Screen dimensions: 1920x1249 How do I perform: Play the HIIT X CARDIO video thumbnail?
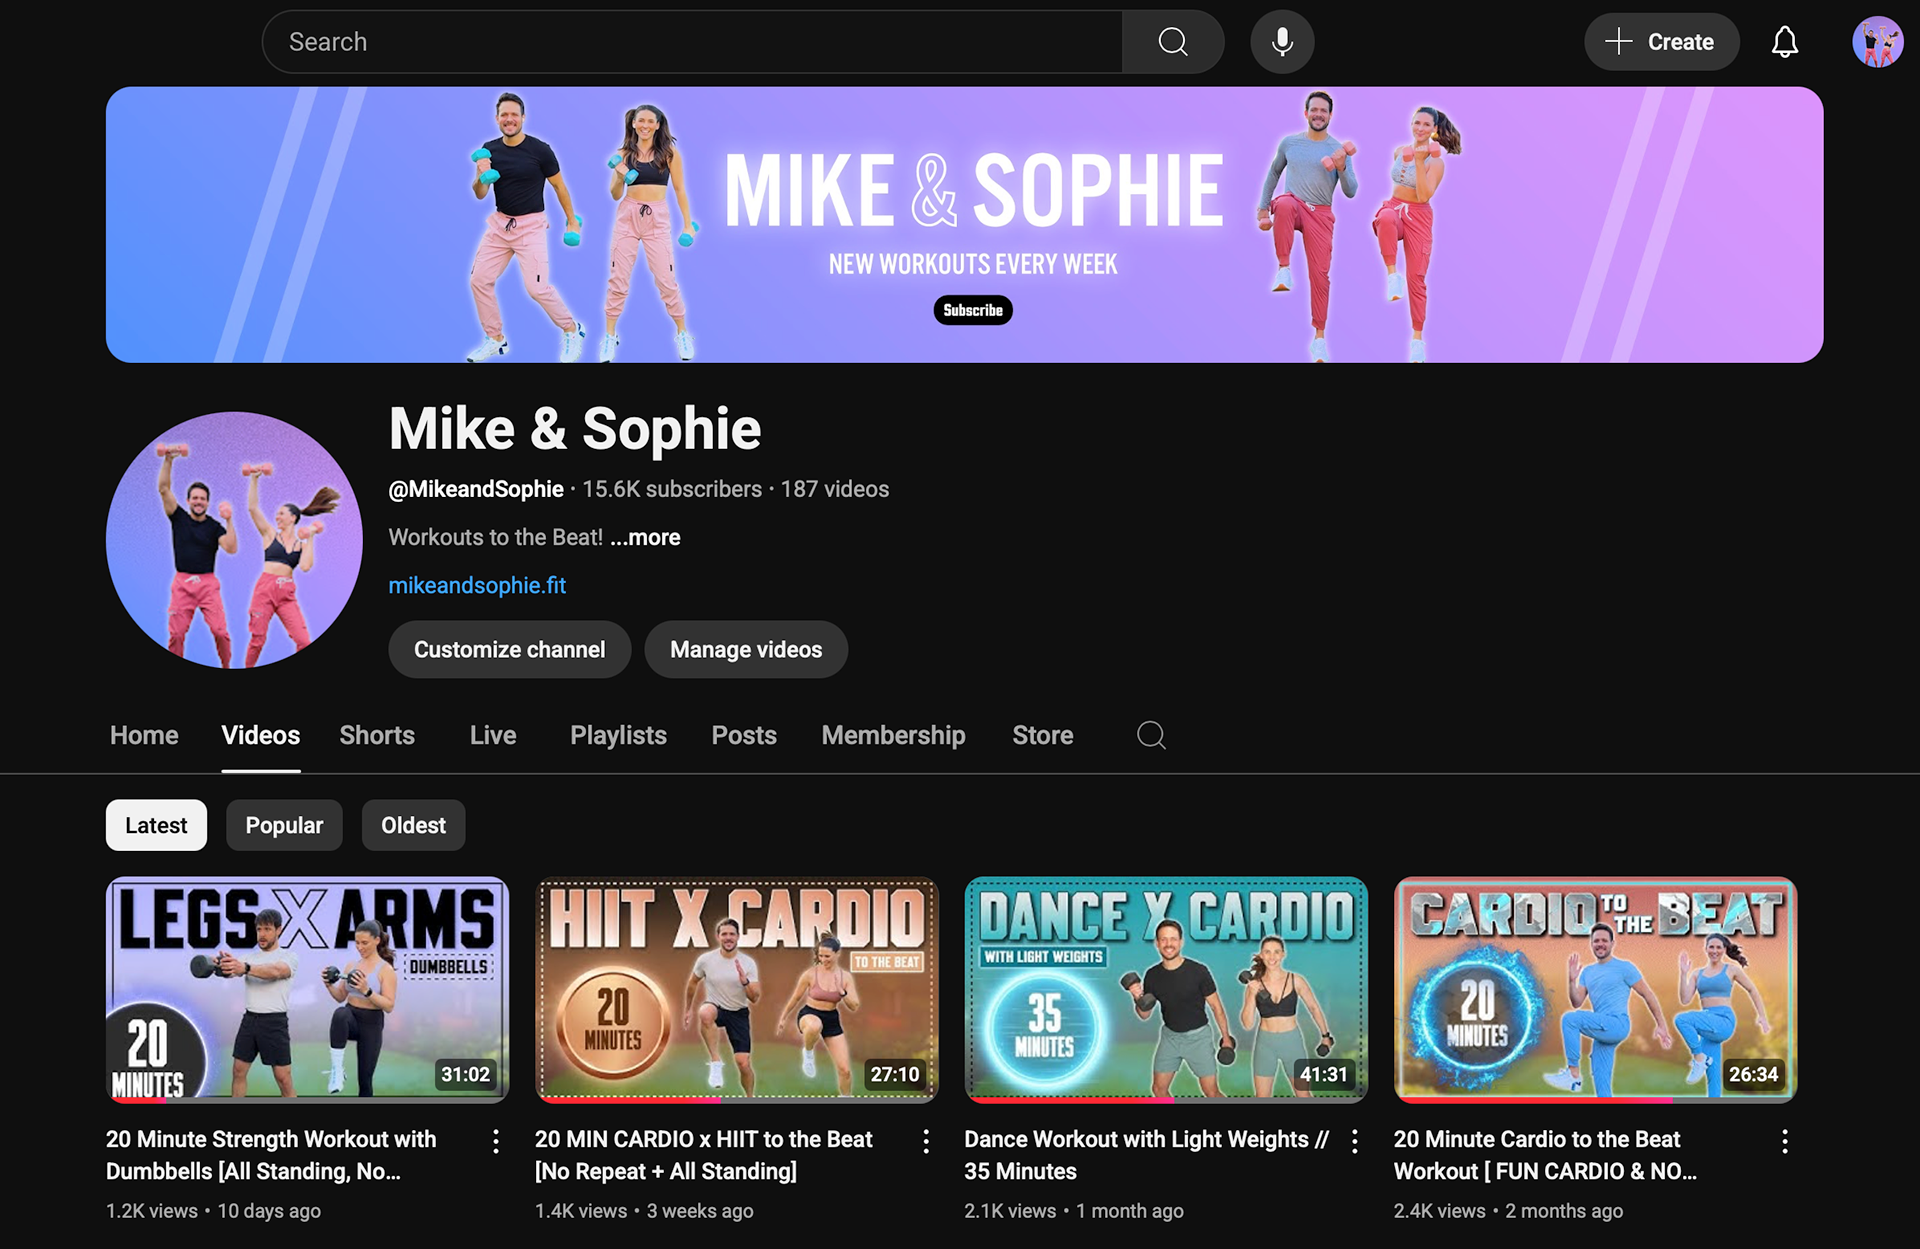click(x=736, y=990)
